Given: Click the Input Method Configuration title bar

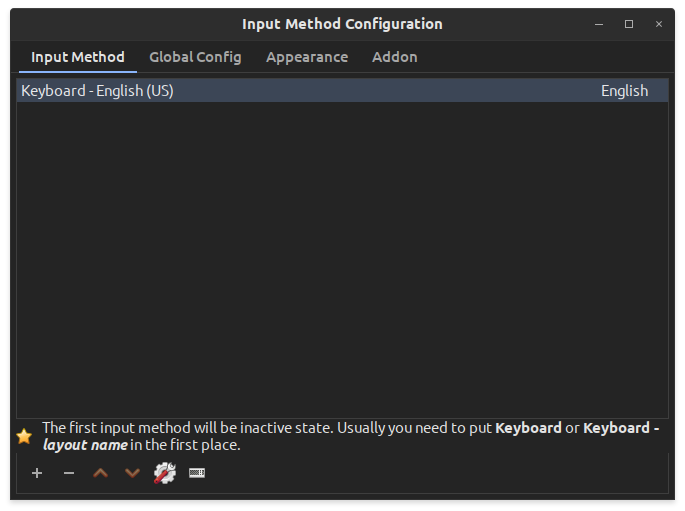Looking at the screenshot, I should click(x=342, y=24).
